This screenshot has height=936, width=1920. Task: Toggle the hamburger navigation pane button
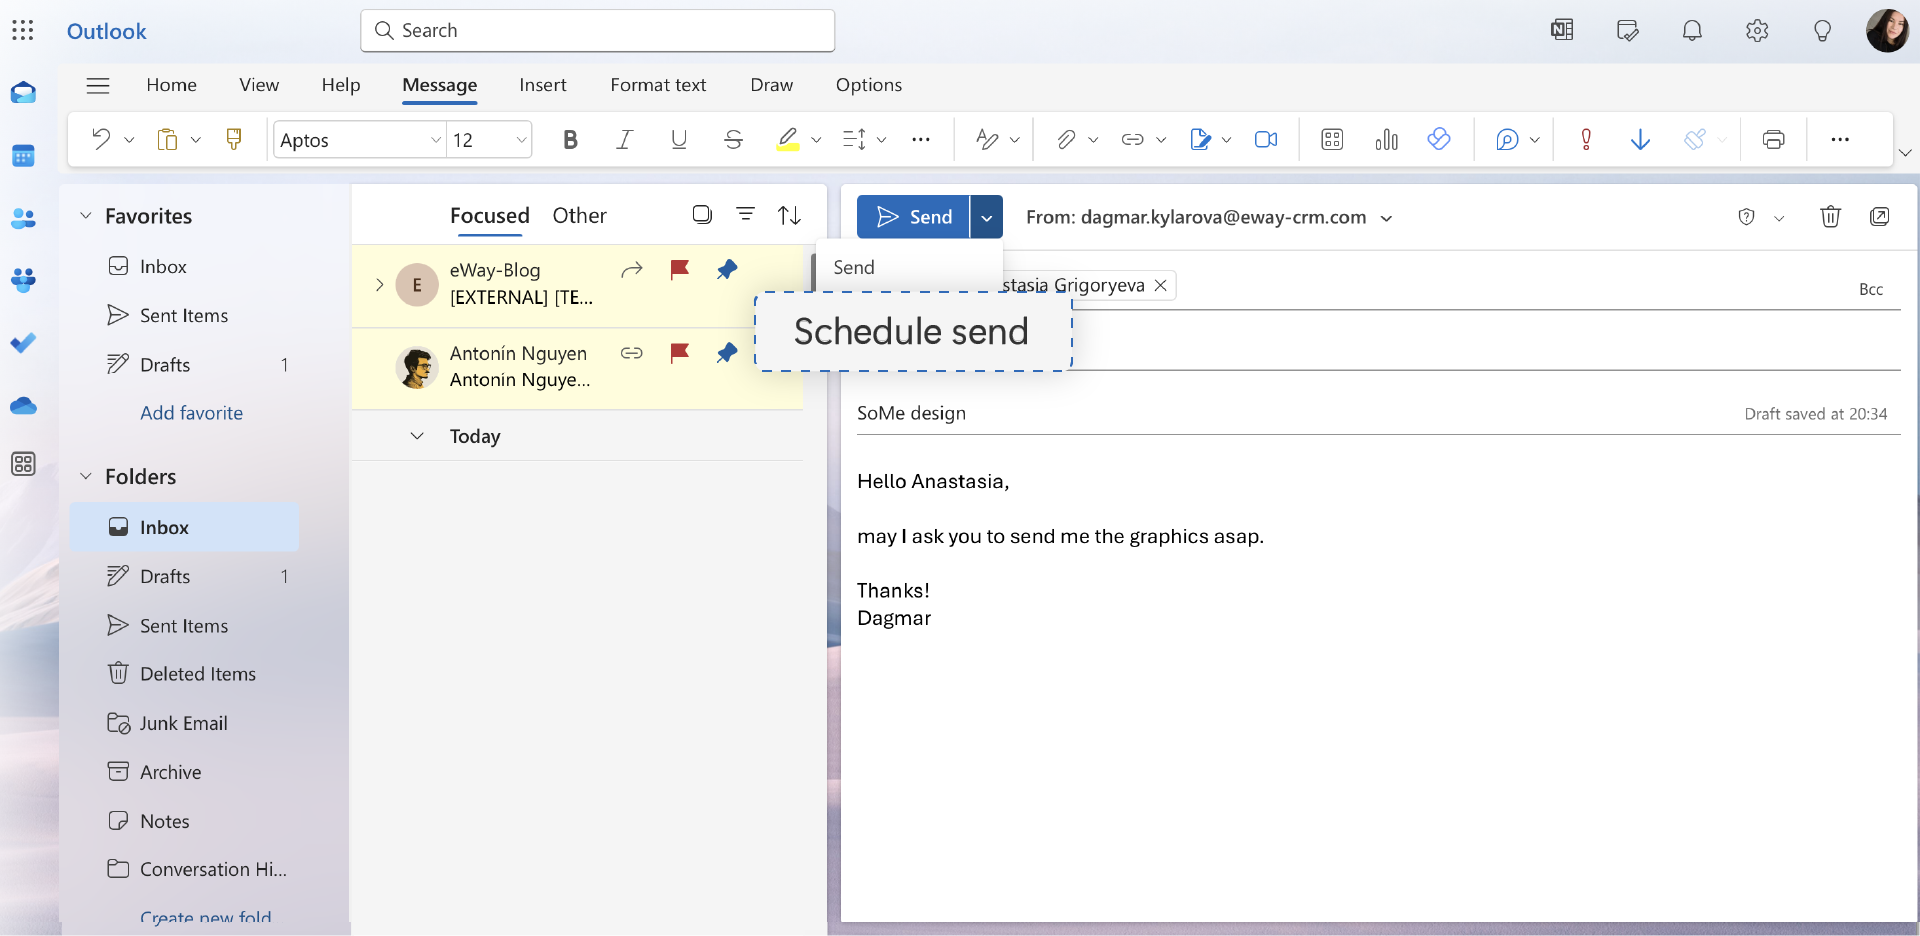[98, 85]
